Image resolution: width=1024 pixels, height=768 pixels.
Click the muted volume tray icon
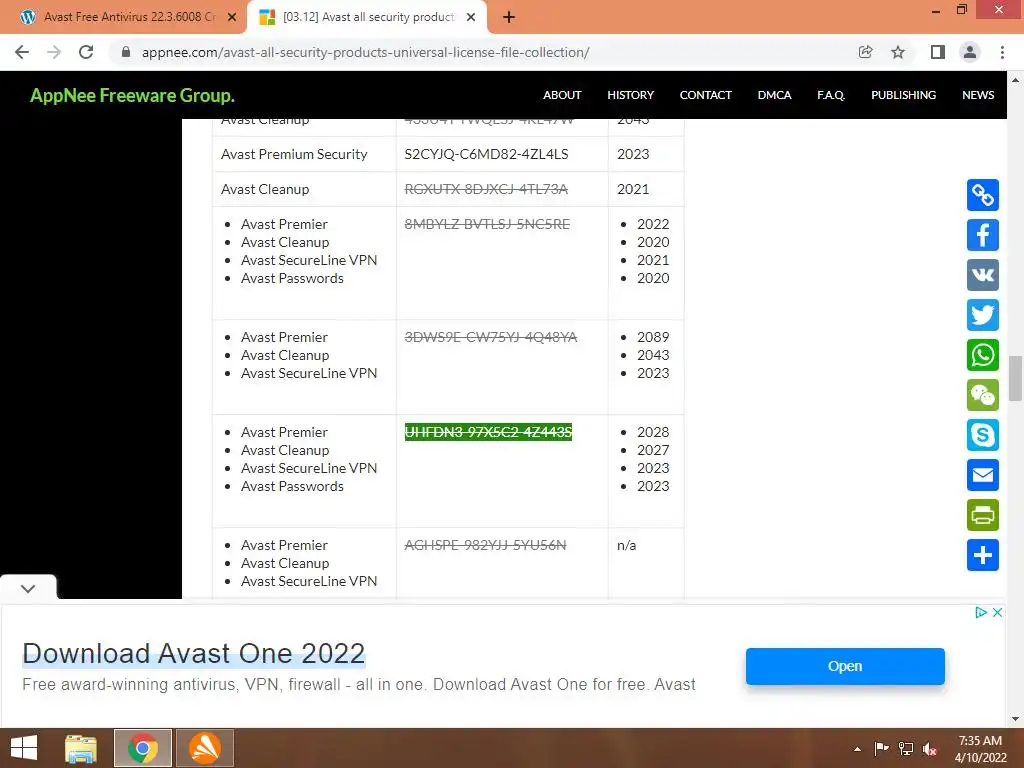point(930,749)
